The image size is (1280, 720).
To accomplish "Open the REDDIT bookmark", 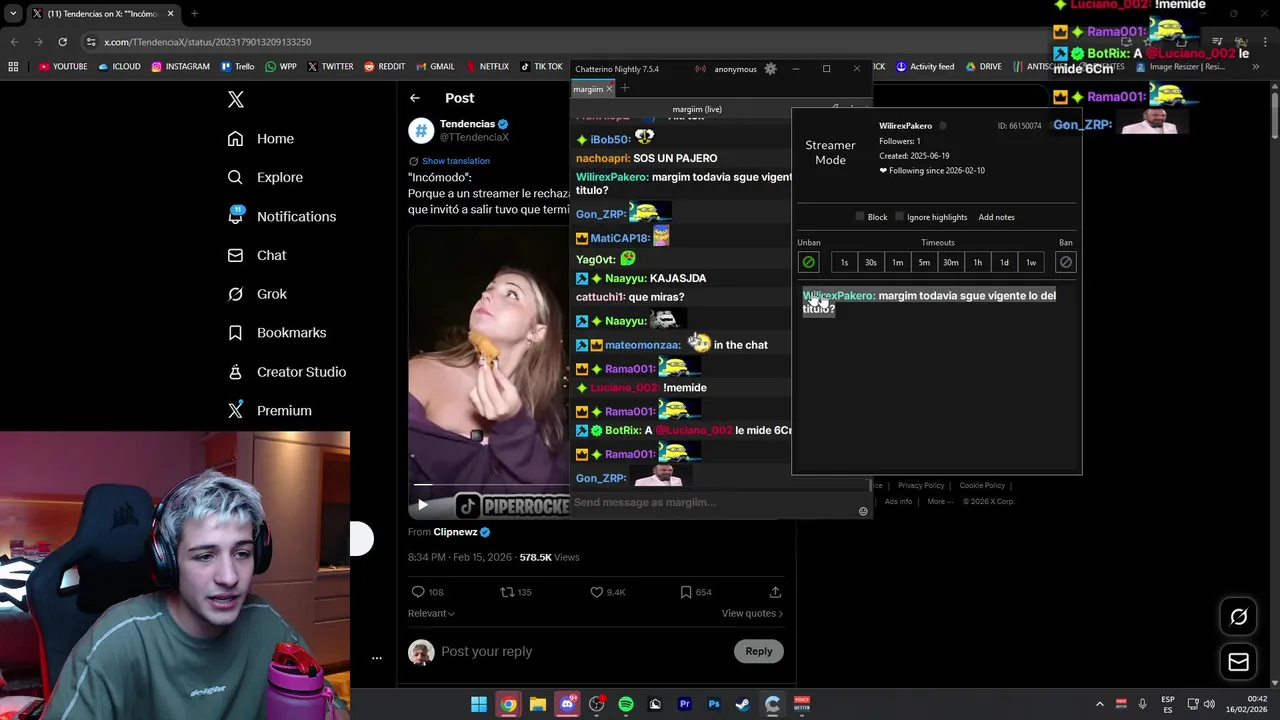I will click(385, 67).
